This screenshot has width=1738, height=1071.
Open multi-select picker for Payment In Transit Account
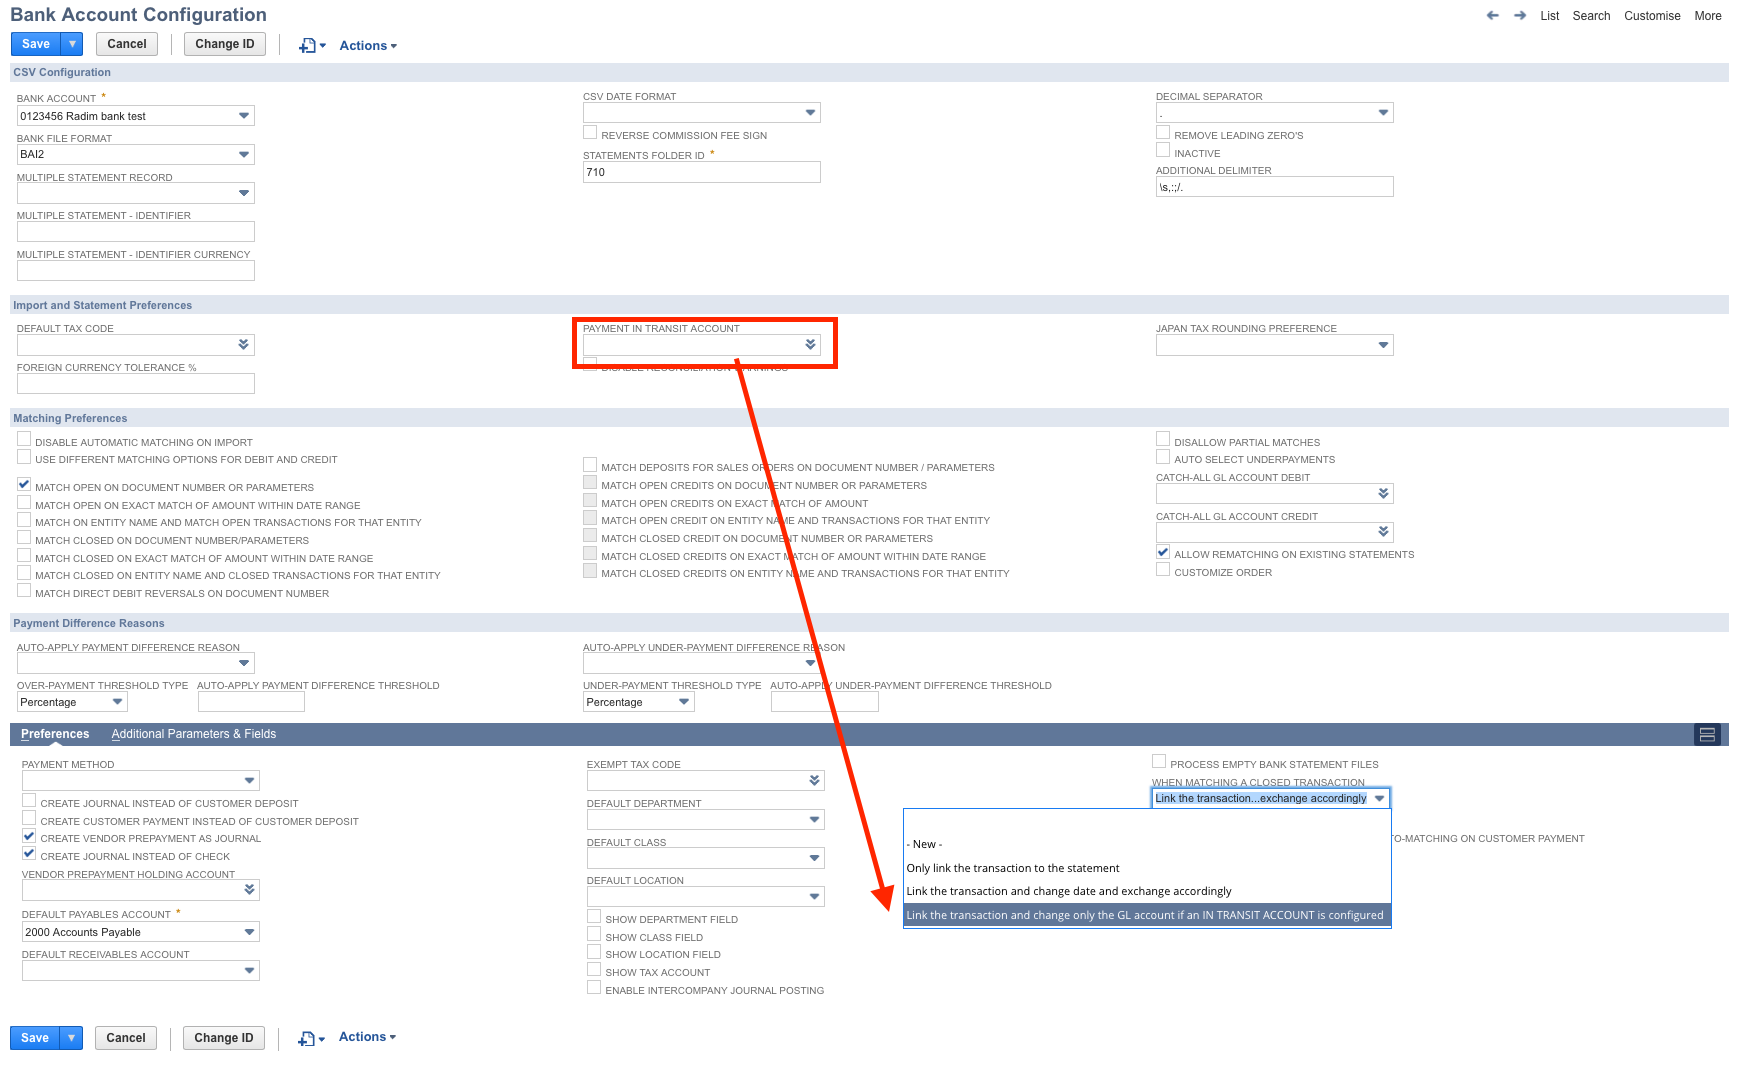click(810, 344)
